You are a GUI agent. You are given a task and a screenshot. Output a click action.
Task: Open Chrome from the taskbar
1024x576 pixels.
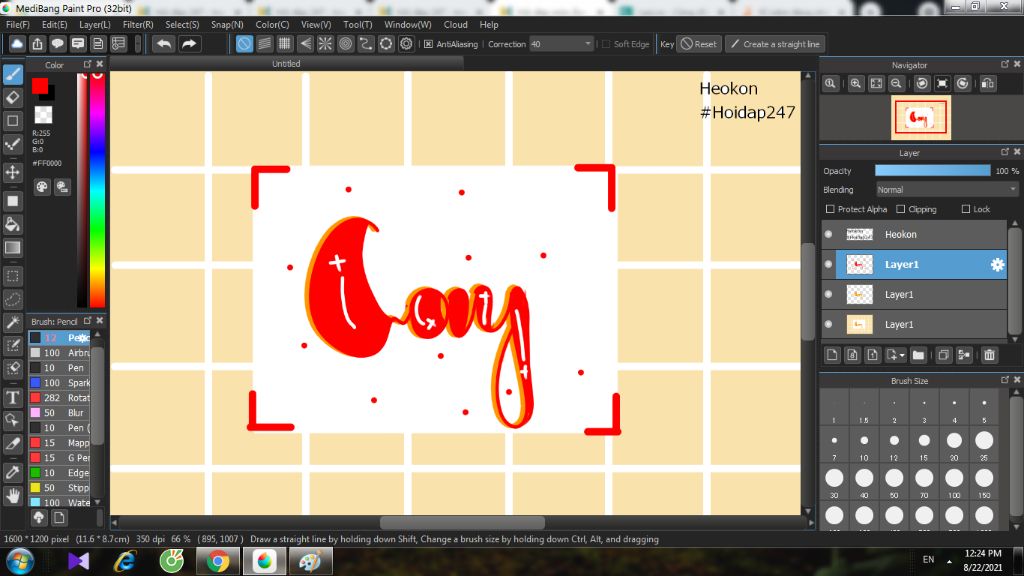tap(217, 561)
